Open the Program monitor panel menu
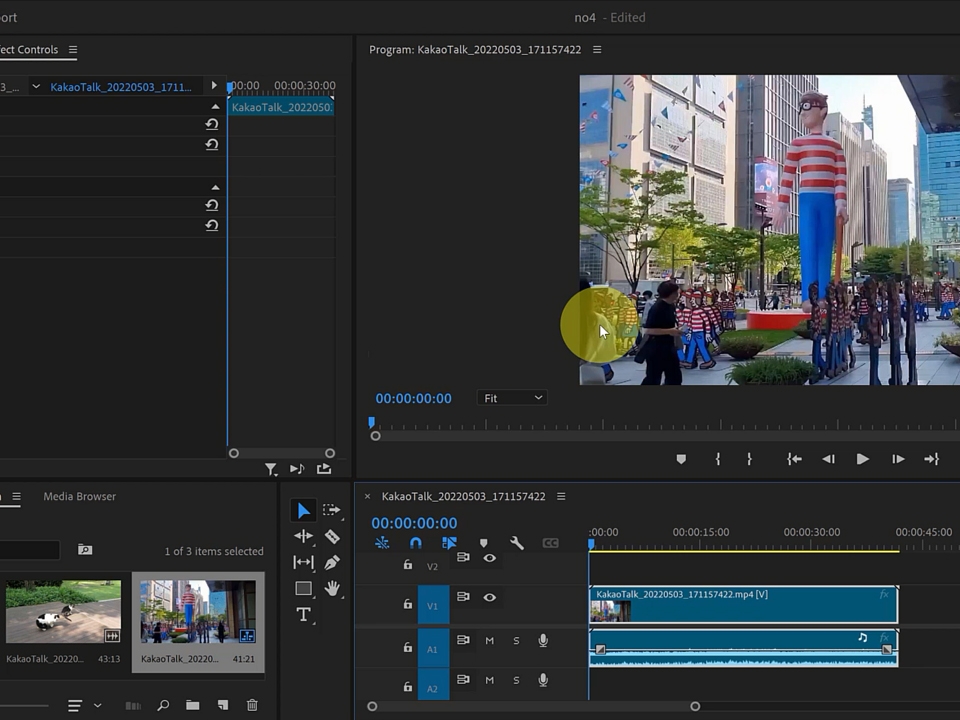960x720 pixels. [597, 50]
